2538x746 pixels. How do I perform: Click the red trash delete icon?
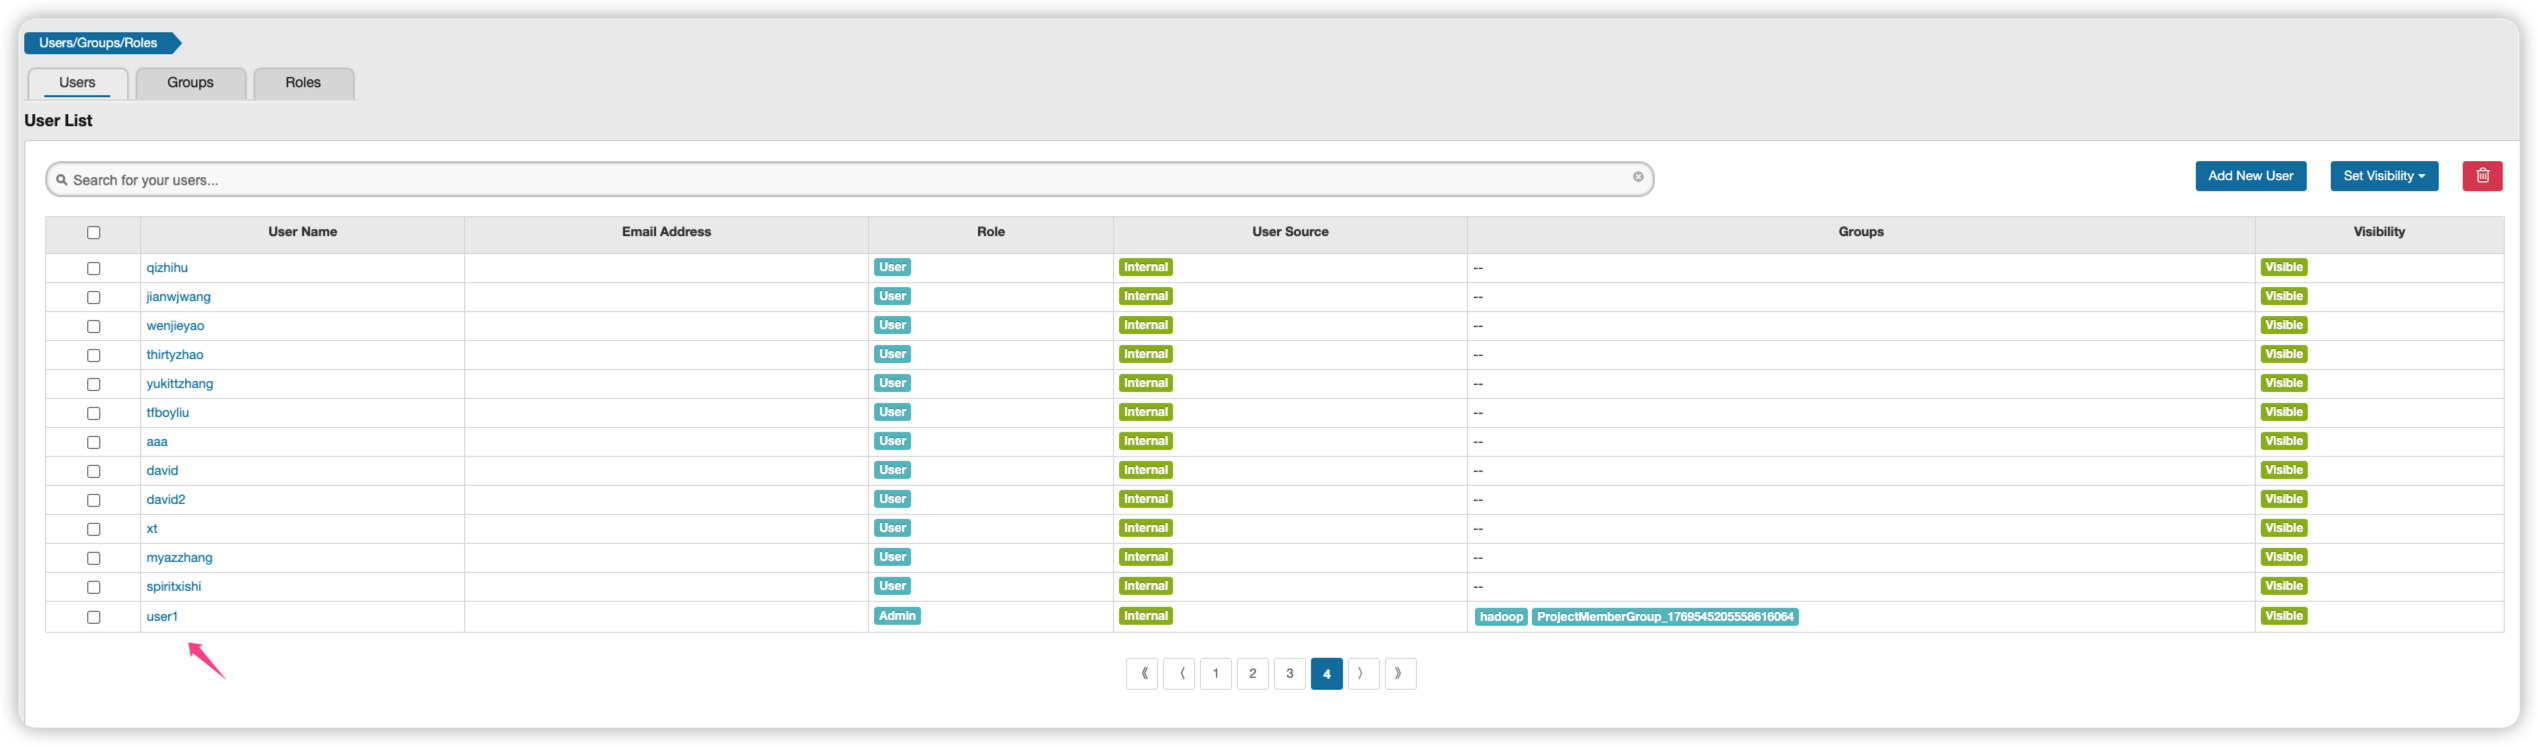click(2481, 176)
